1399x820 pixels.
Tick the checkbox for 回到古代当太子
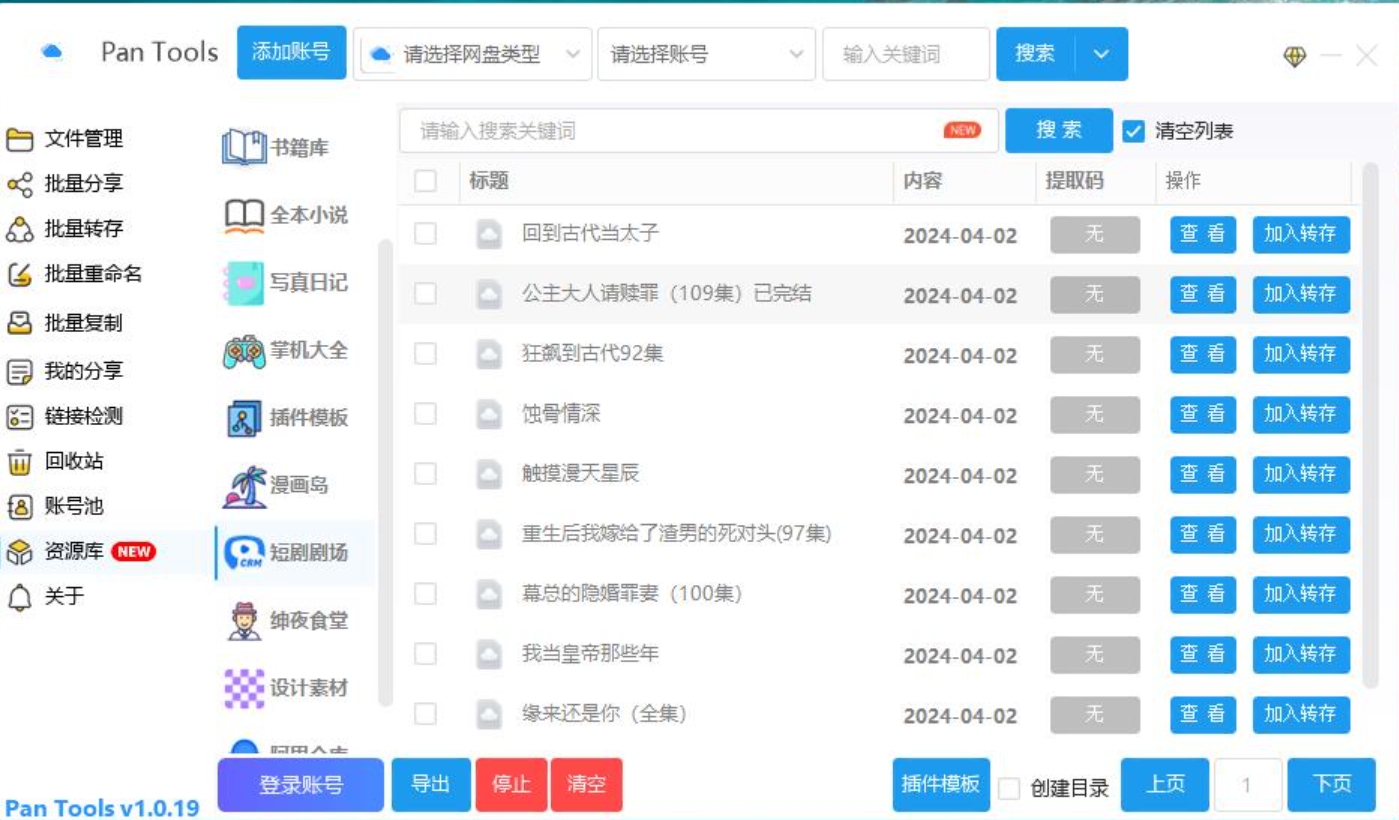(425, 234)
